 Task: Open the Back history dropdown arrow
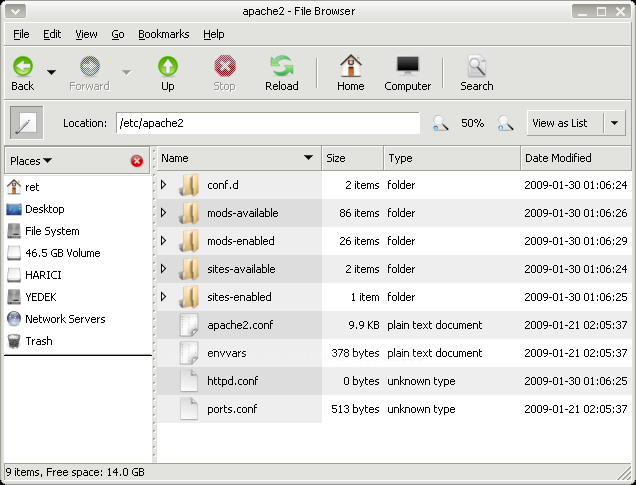[x=51, y=73]
